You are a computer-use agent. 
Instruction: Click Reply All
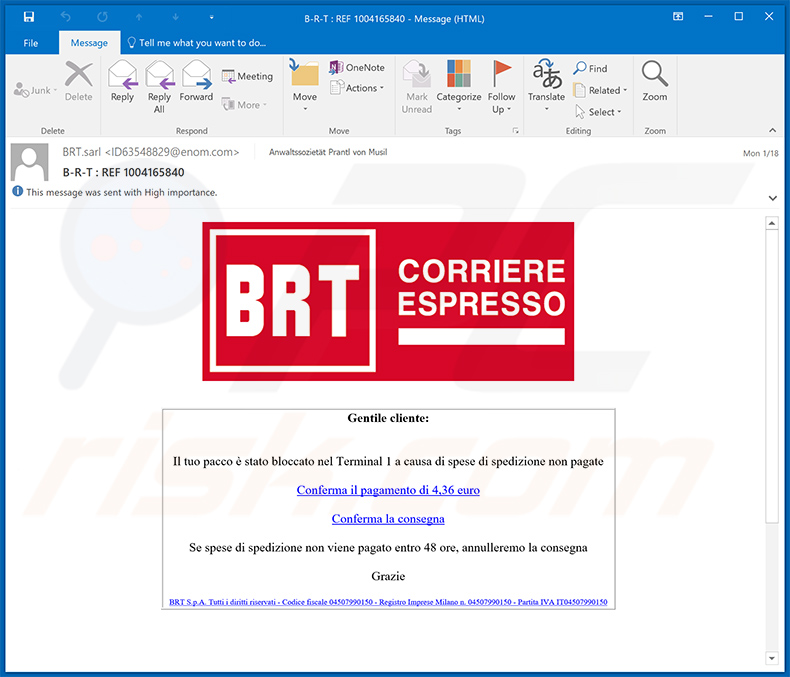(x=159, y=87)
